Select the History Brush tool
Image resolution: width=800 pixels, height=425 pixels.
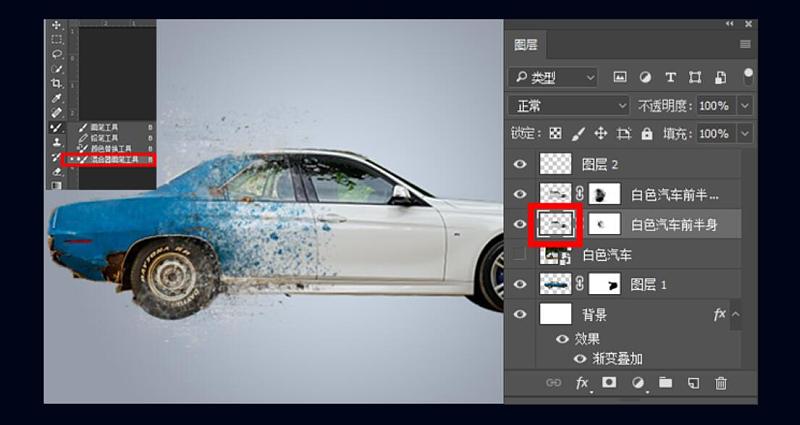tap(57, 157)
